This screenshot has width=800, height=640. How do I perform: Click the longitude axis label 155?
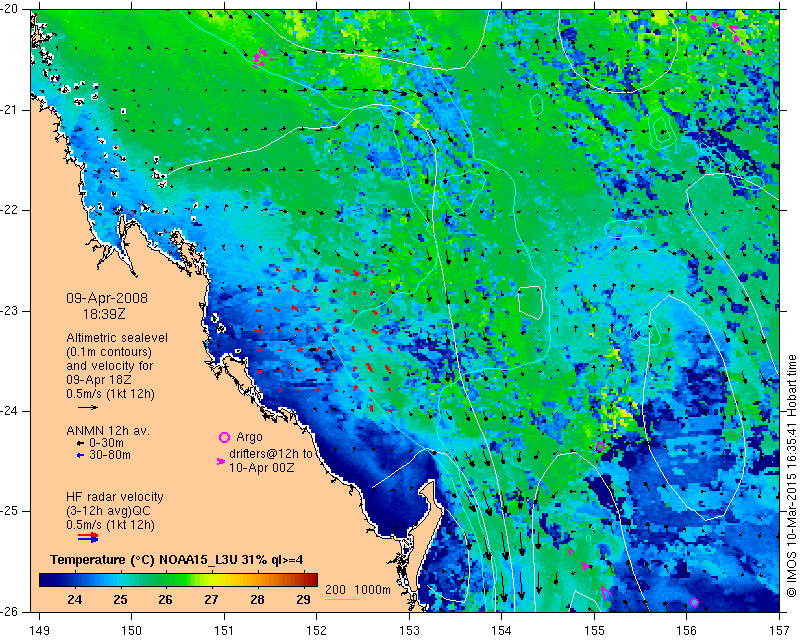point(594,630)
